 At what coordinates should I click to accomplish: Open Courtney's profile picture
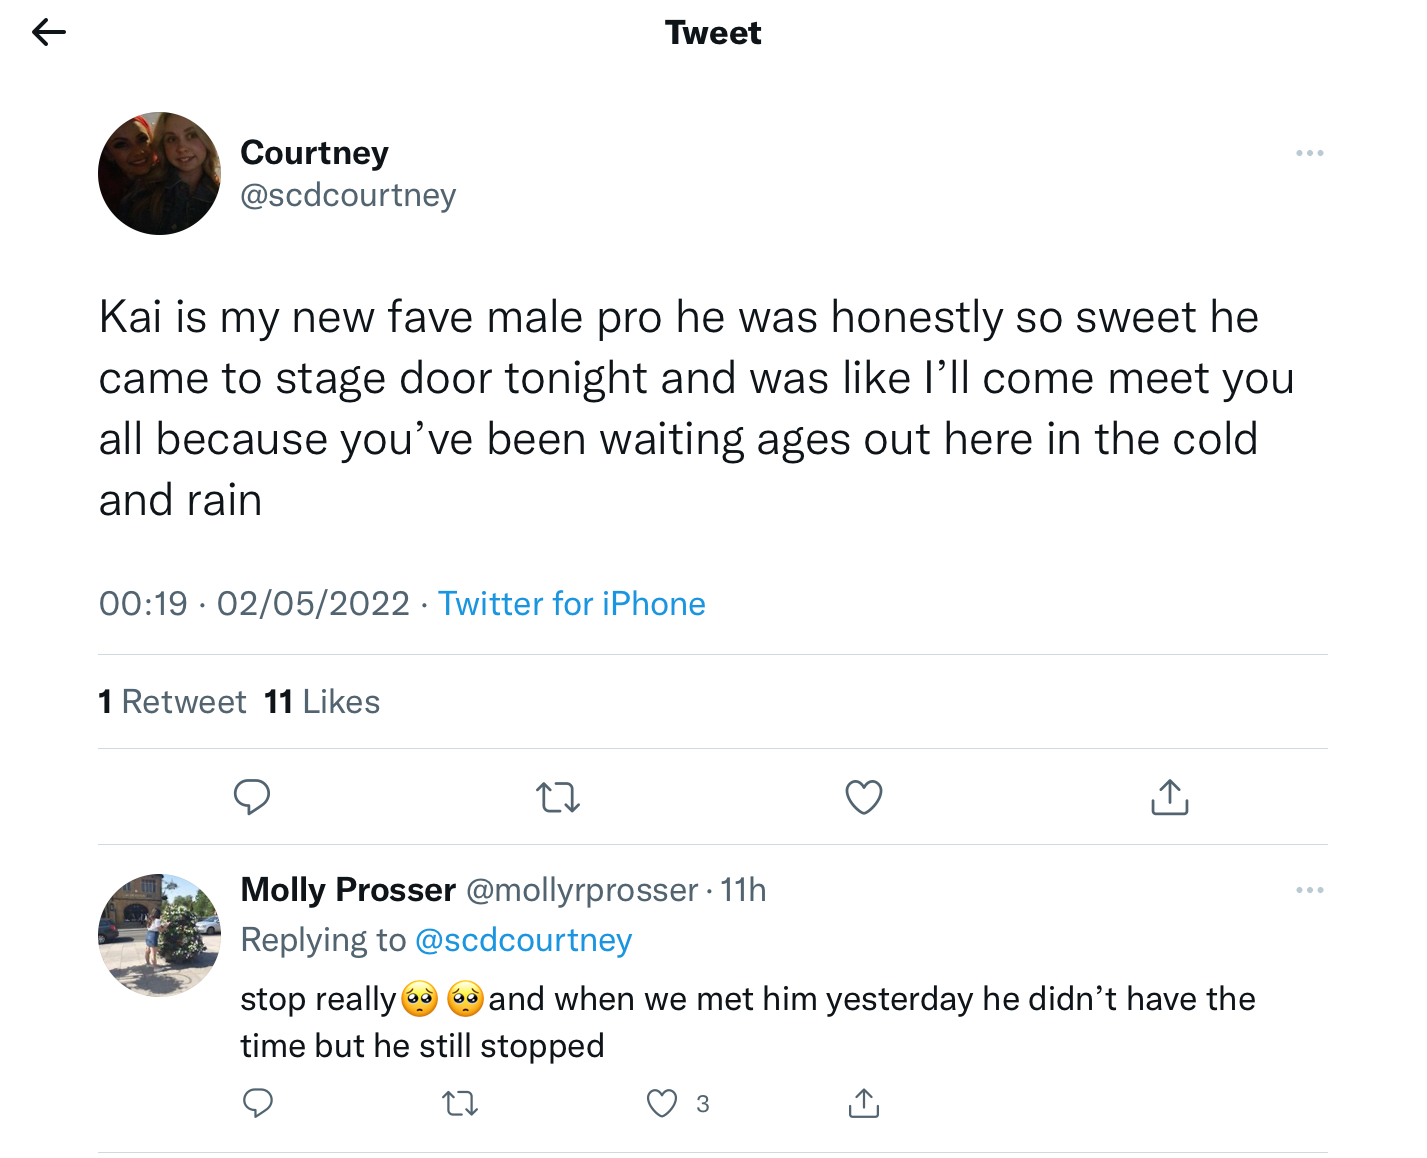pyautogui.click(x=159, y=174)
